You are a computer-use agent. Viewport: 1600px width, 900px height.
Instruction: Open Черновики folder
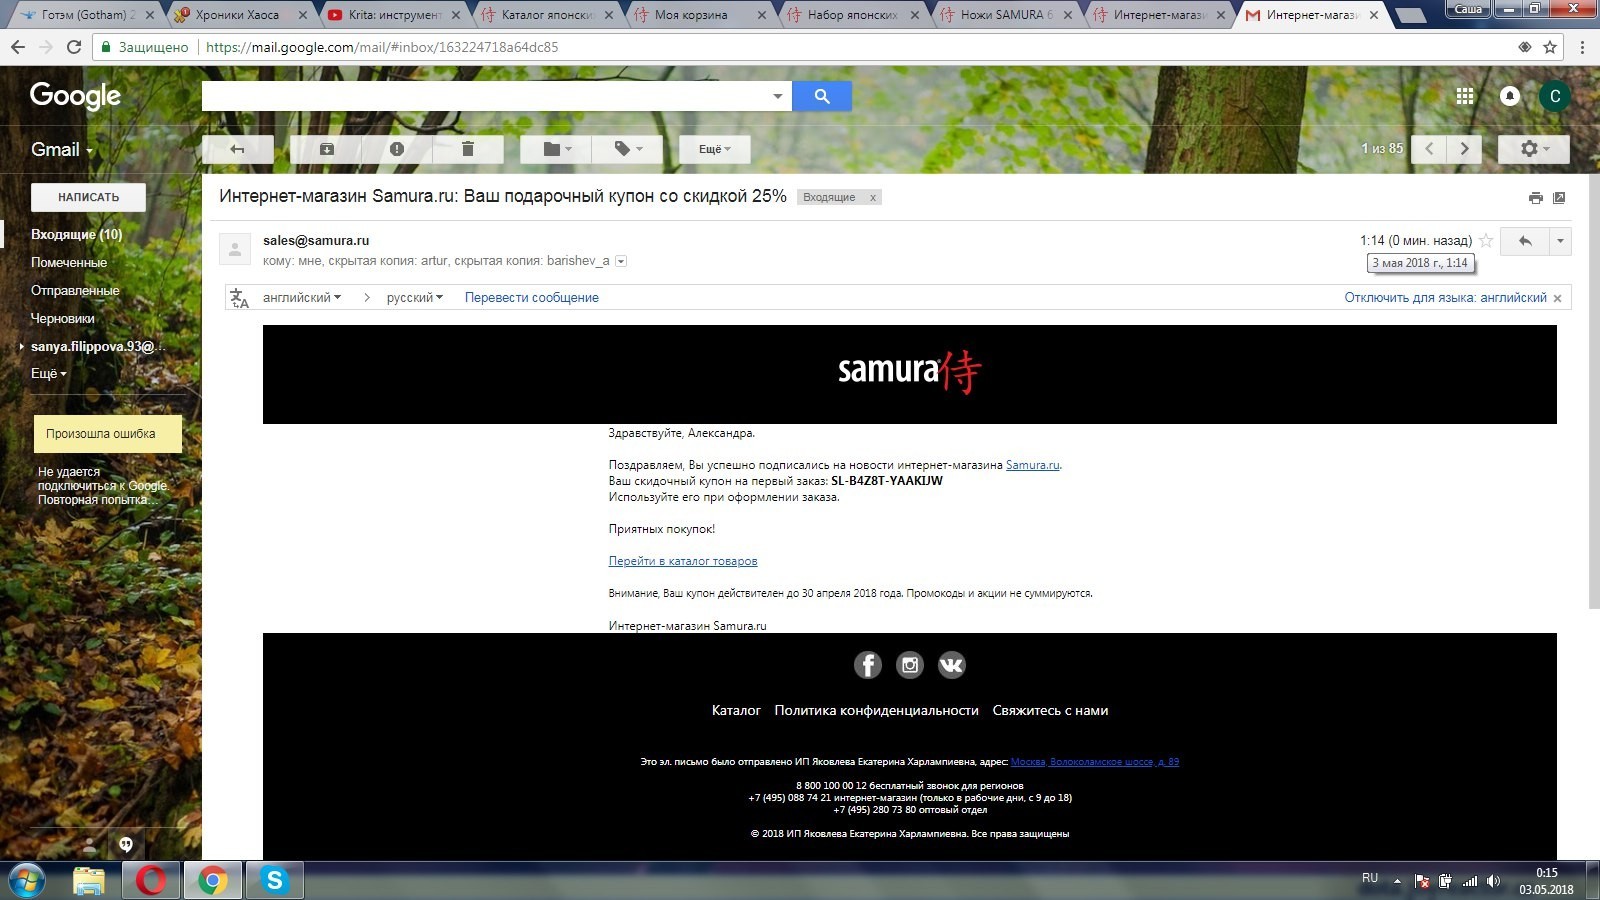point(63,318)
